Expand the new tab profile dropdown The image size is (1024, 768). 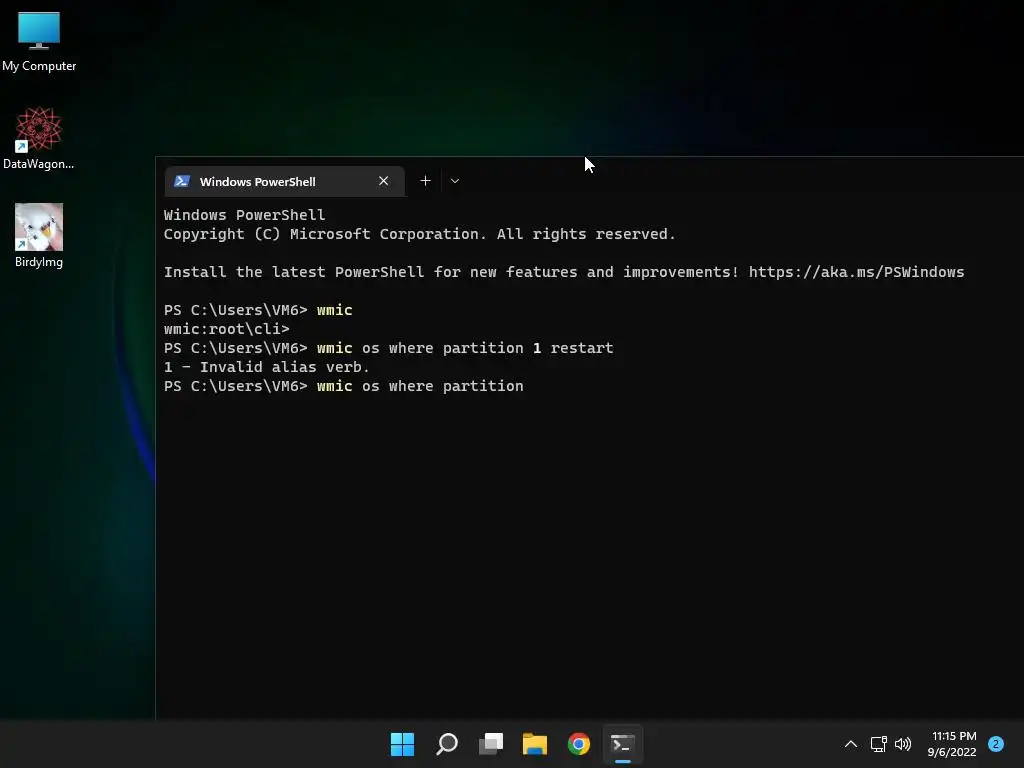(x=455, y=181)
